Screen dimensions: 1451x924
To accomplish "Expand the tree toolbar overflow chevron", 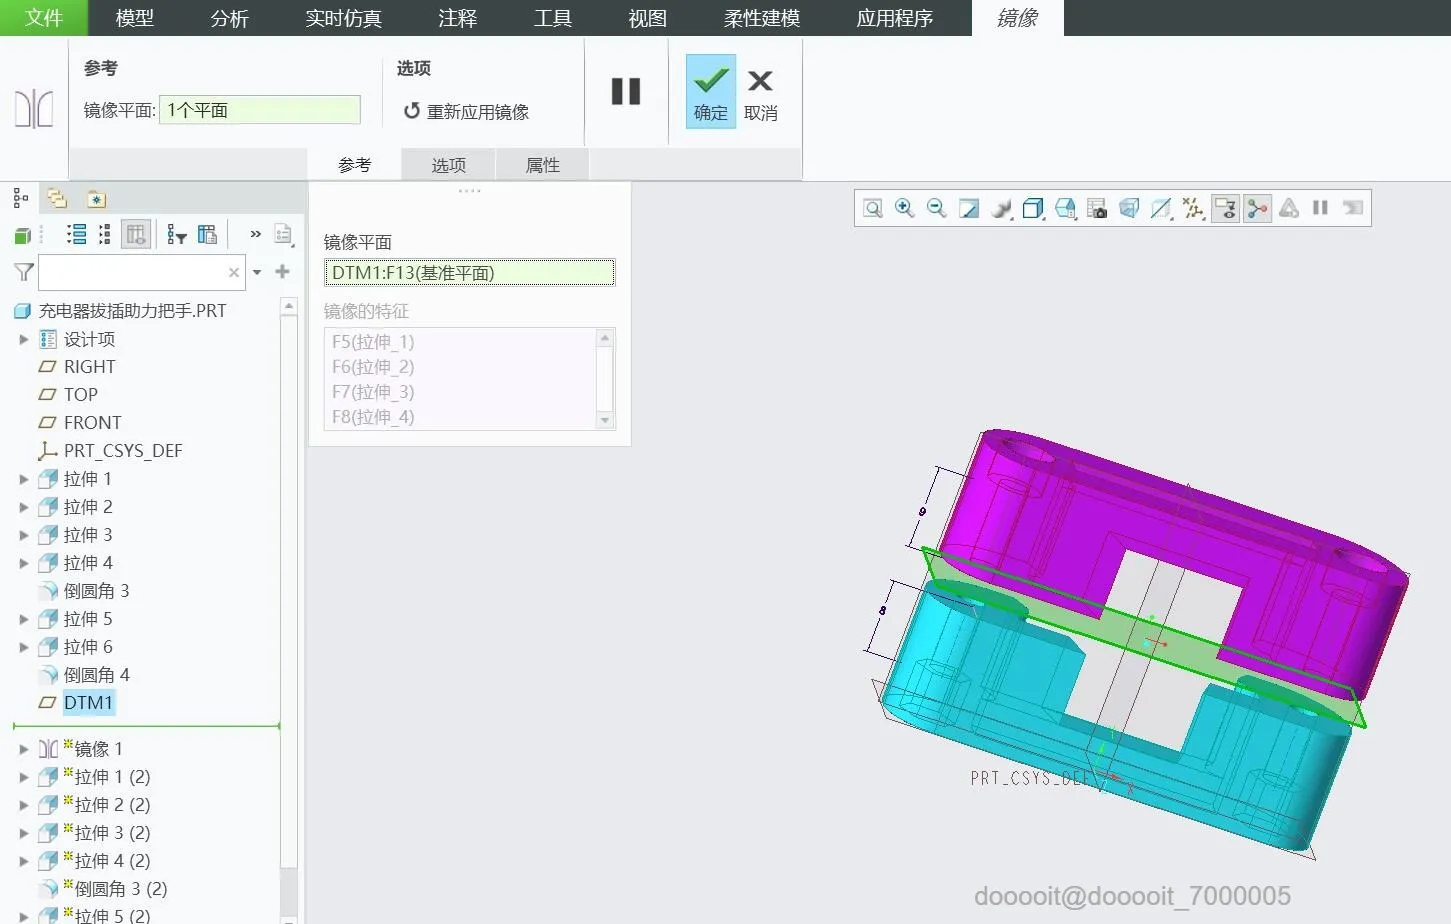I will click(x=255, y=234).
